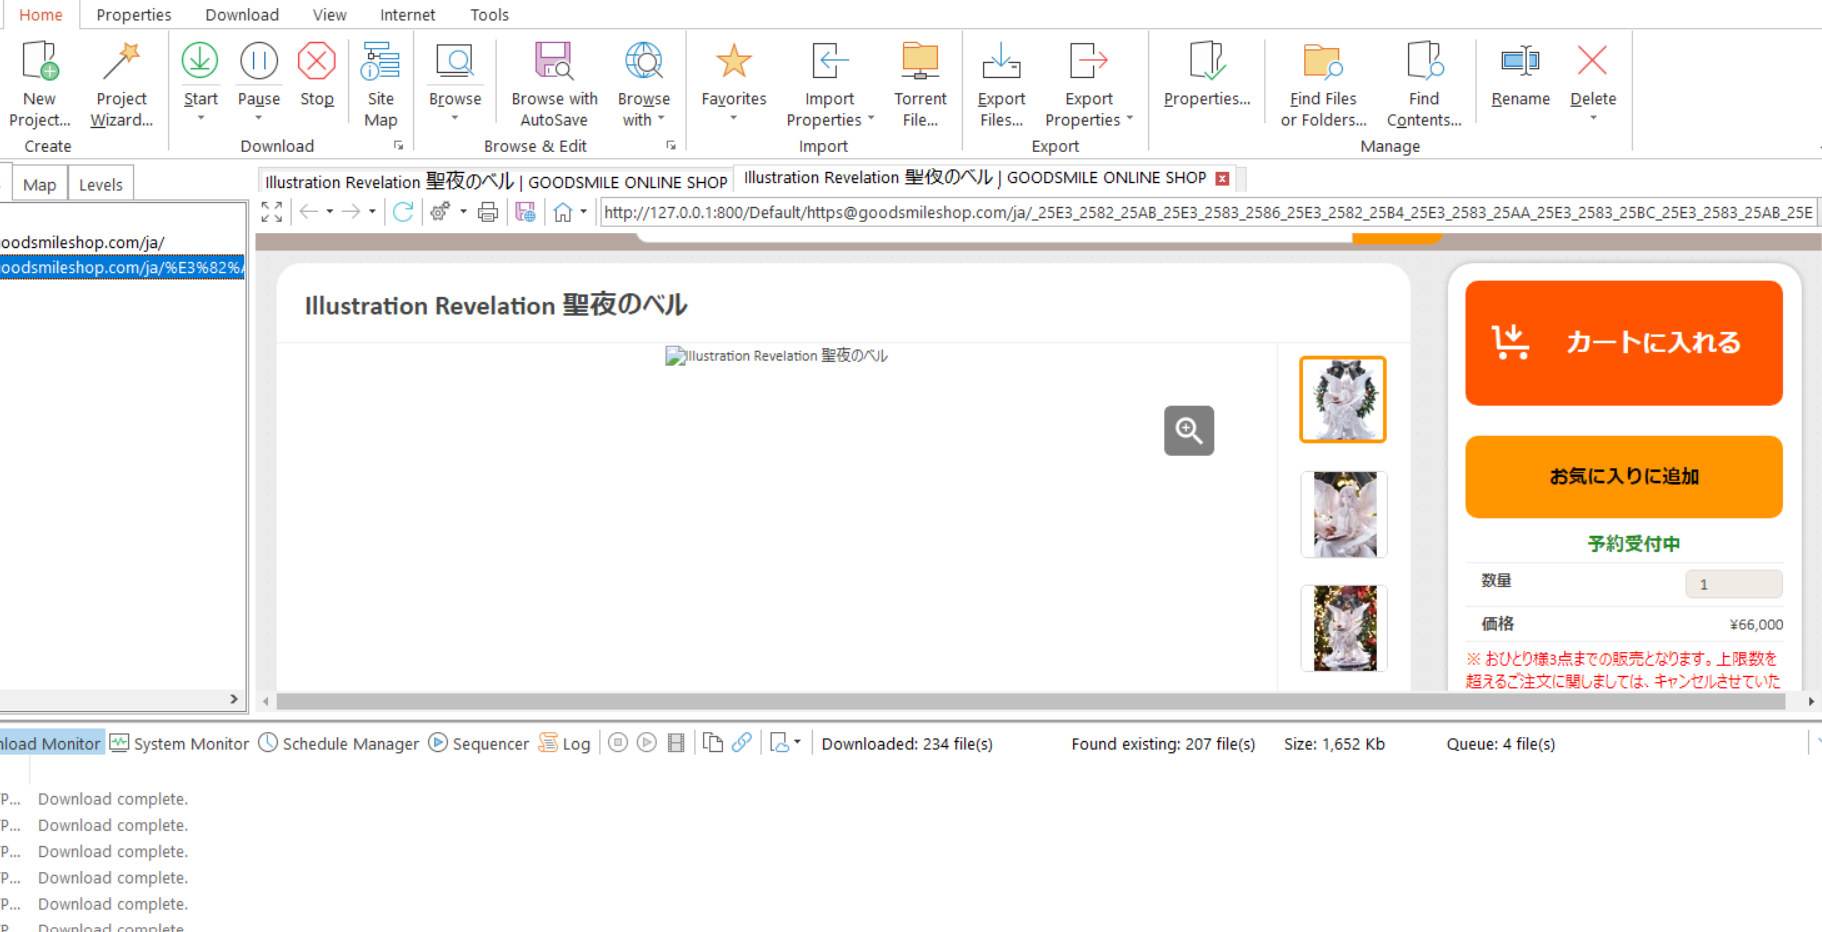Open the Site Map tool

tap(381, 84)
